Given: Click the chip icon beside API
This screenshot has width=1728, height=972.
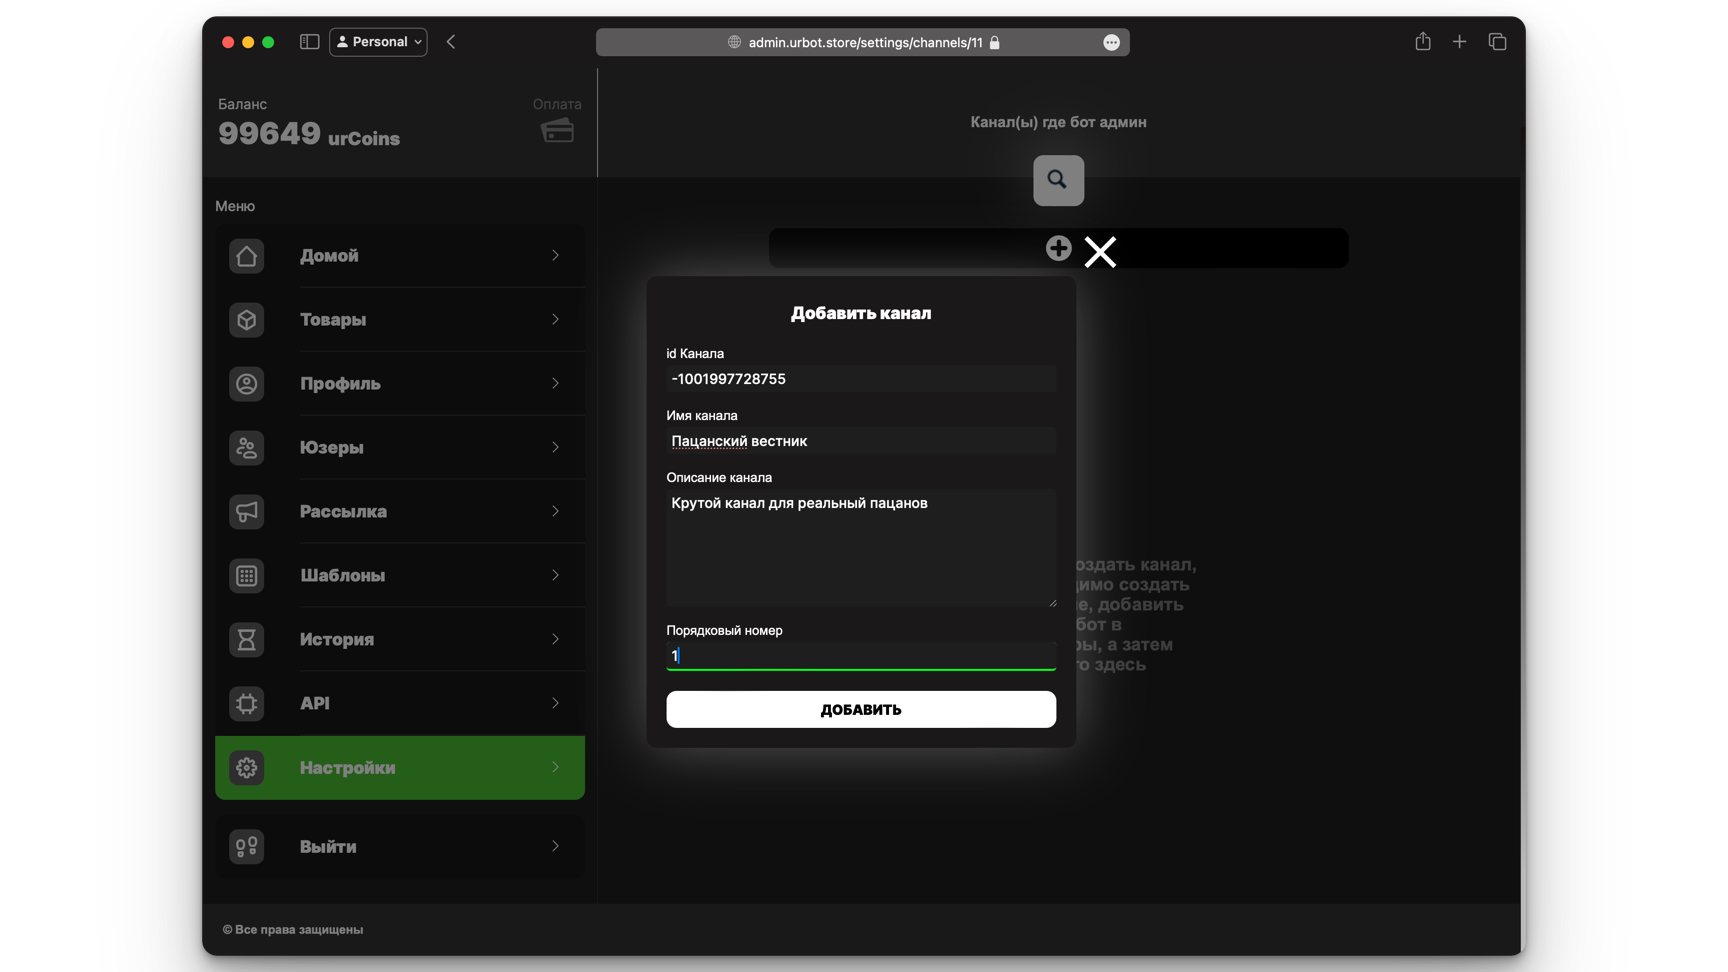Looking at the screenshot, I should point(246,704).
